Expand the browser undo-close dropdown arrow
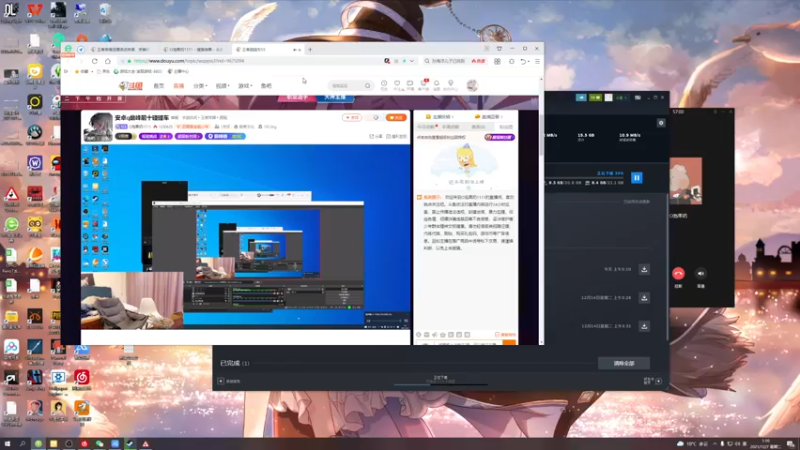Viewport: 800px width, 450px height. (x=530, y=62)
